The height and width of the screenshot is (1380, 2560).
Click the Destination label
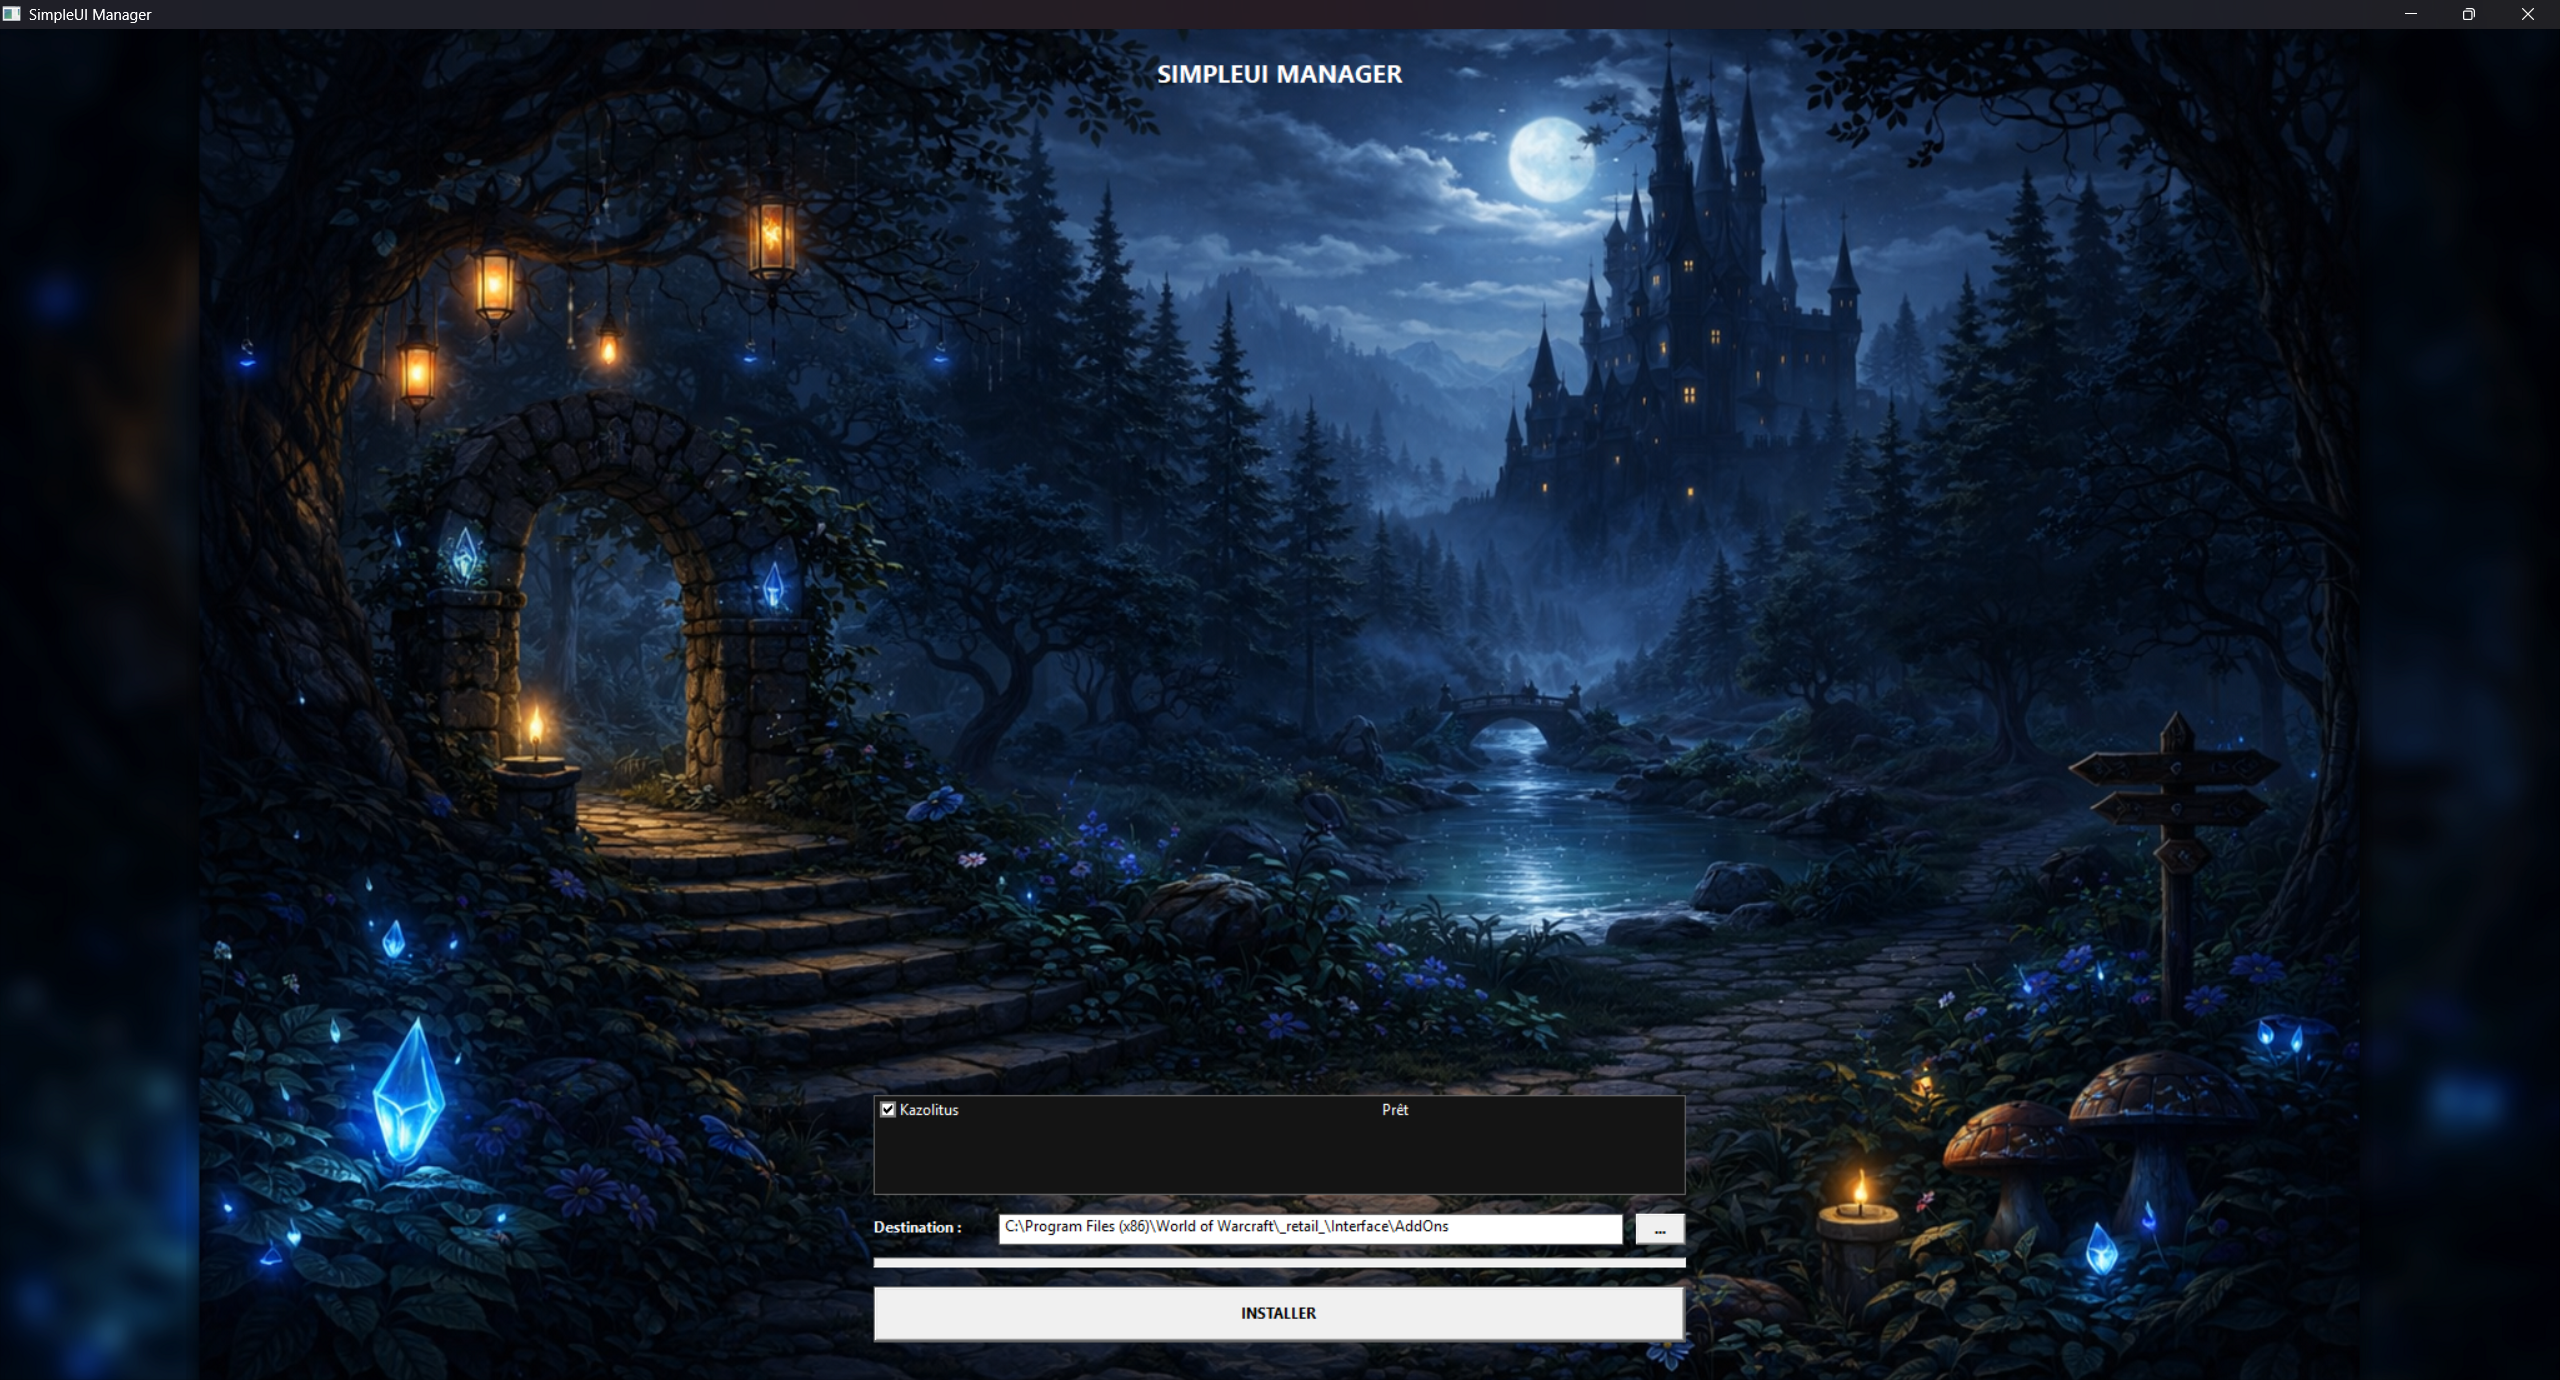point(917,1227)
